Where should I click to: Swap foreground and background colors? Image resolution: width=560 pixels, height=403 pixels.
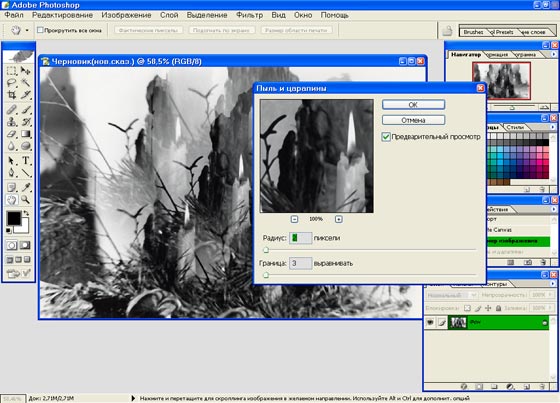point(26,213)
